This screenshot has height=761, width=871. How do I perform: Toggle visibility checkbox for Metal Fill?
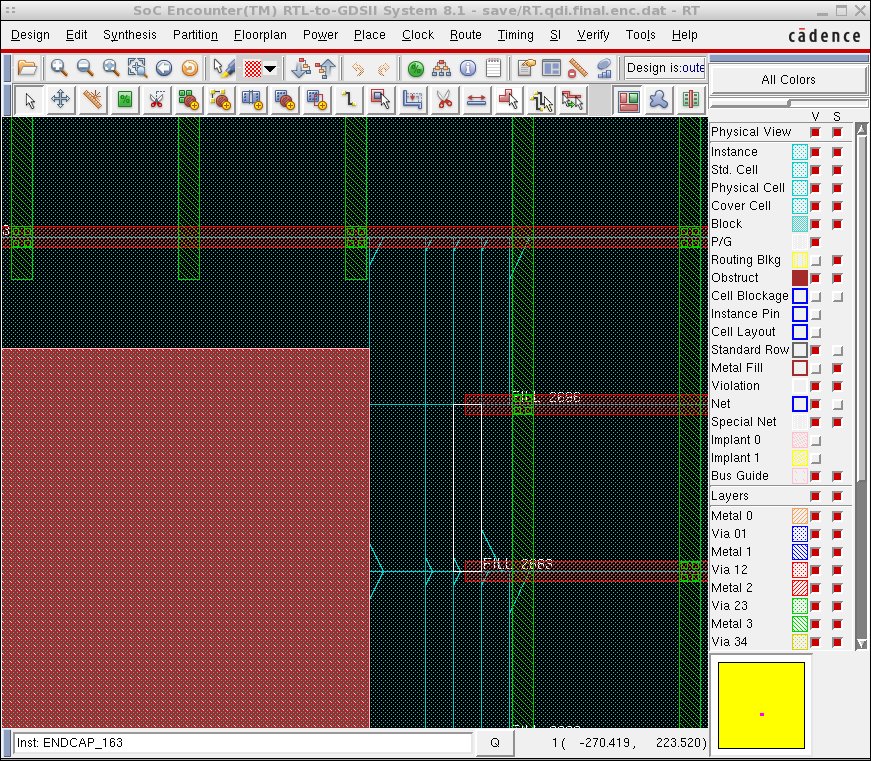click(815, 368)
